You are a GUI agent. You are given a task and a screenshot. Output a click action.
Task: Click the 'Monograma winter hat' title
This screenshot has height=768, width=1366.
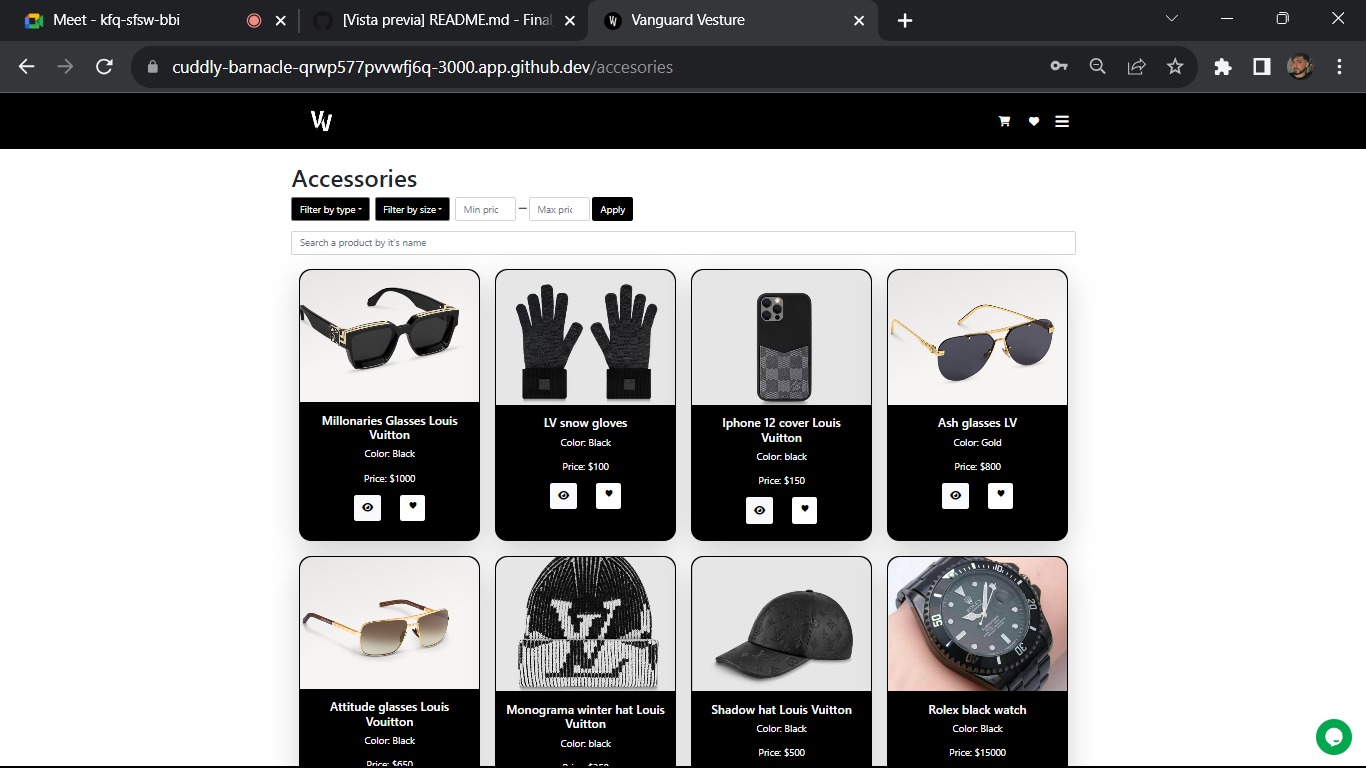coord(585,717)
